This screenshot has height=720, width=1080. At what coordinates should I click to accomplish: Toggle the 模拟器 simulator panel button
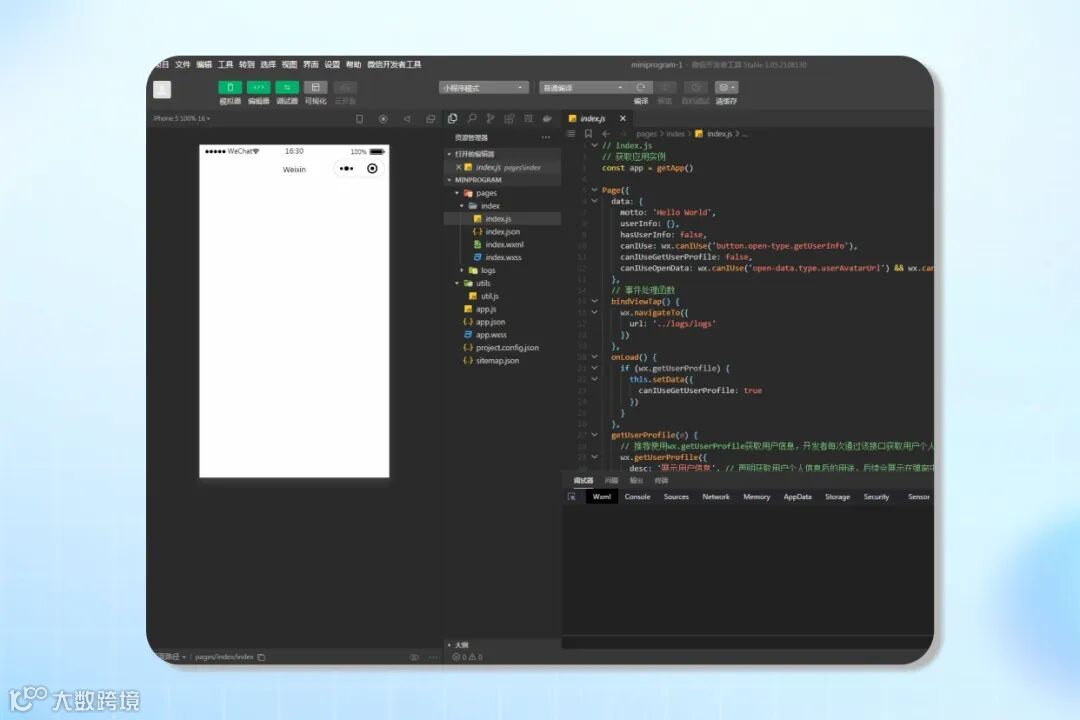click(230, 88)
